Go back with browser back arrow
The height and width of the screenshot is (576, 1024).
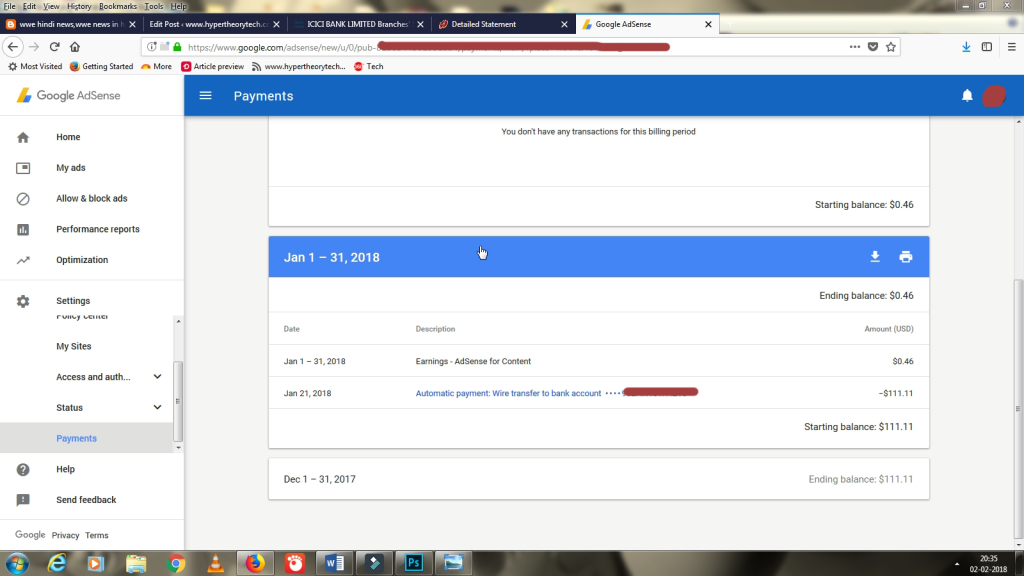[13, 47]
